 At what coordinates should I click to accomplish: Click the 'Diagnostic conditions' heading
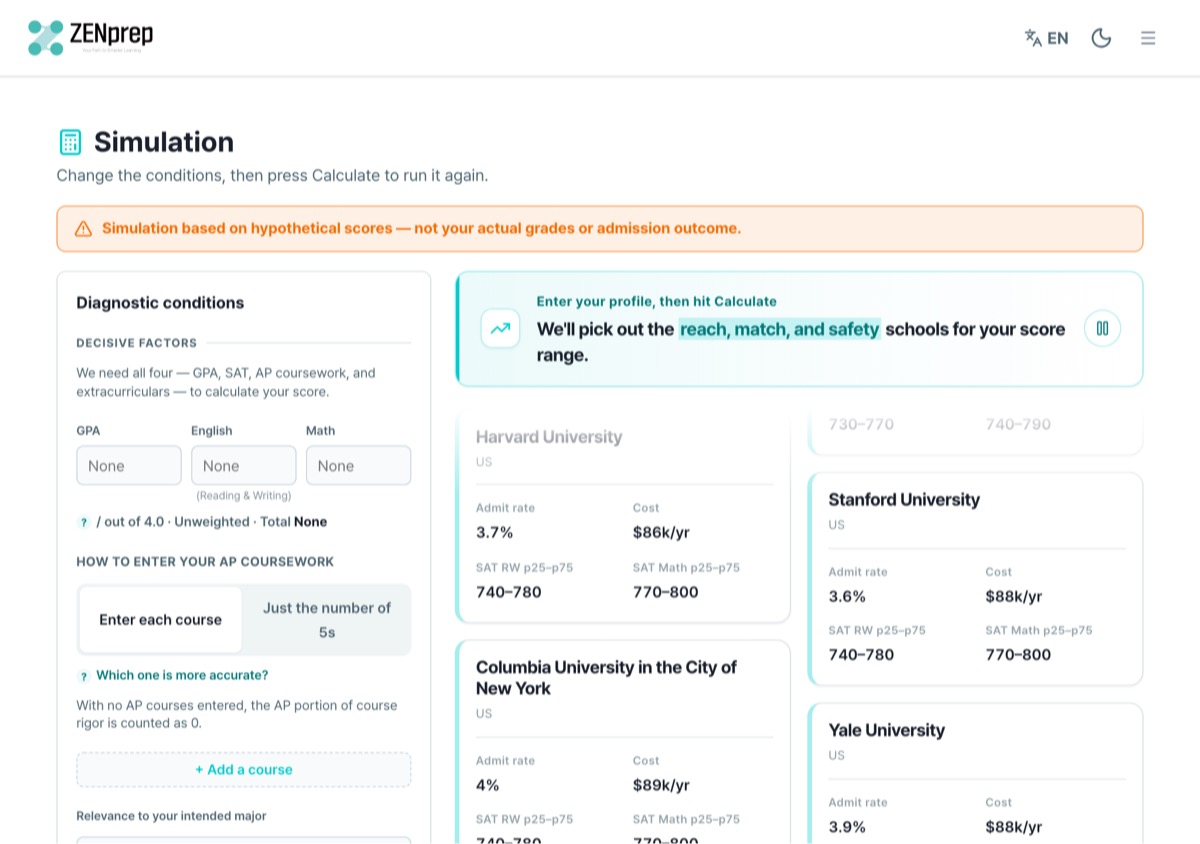pos(160,303)
